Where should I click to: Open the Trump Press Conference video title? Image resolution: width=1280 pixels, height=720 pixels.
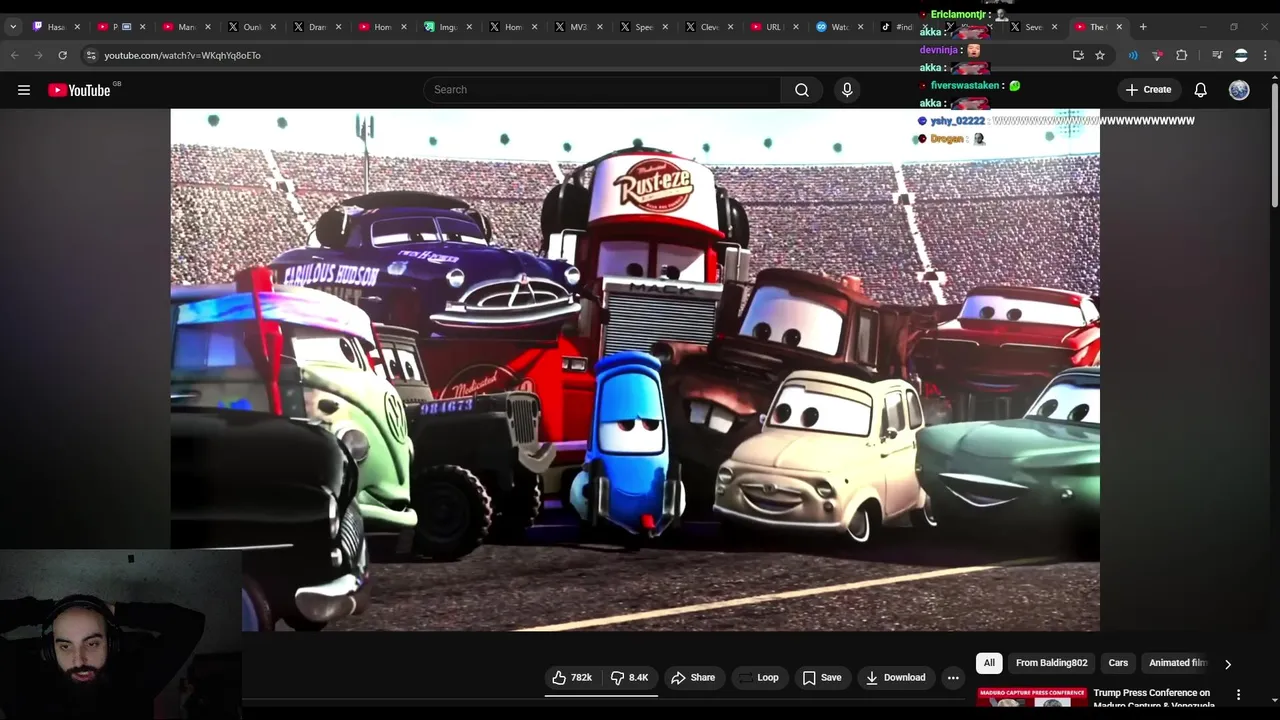1153,698
